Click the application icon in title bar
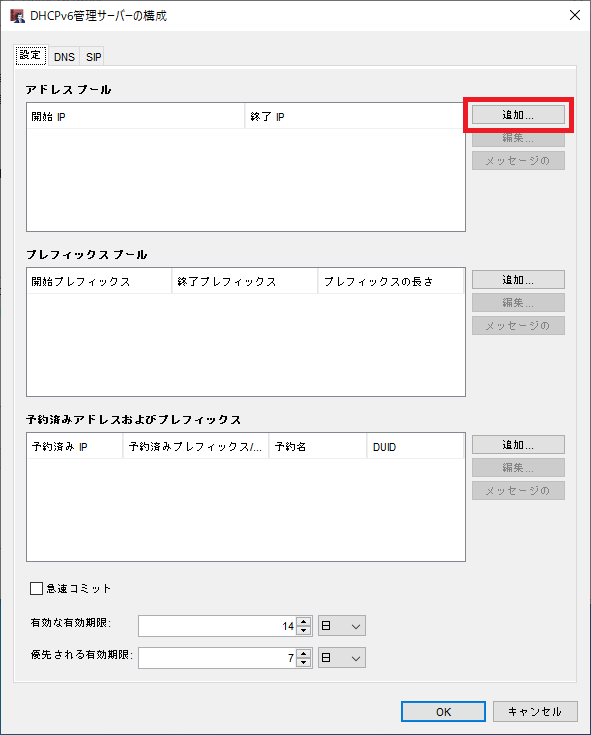The height and width of the screenshot is (735, 591). pos(17,16)
